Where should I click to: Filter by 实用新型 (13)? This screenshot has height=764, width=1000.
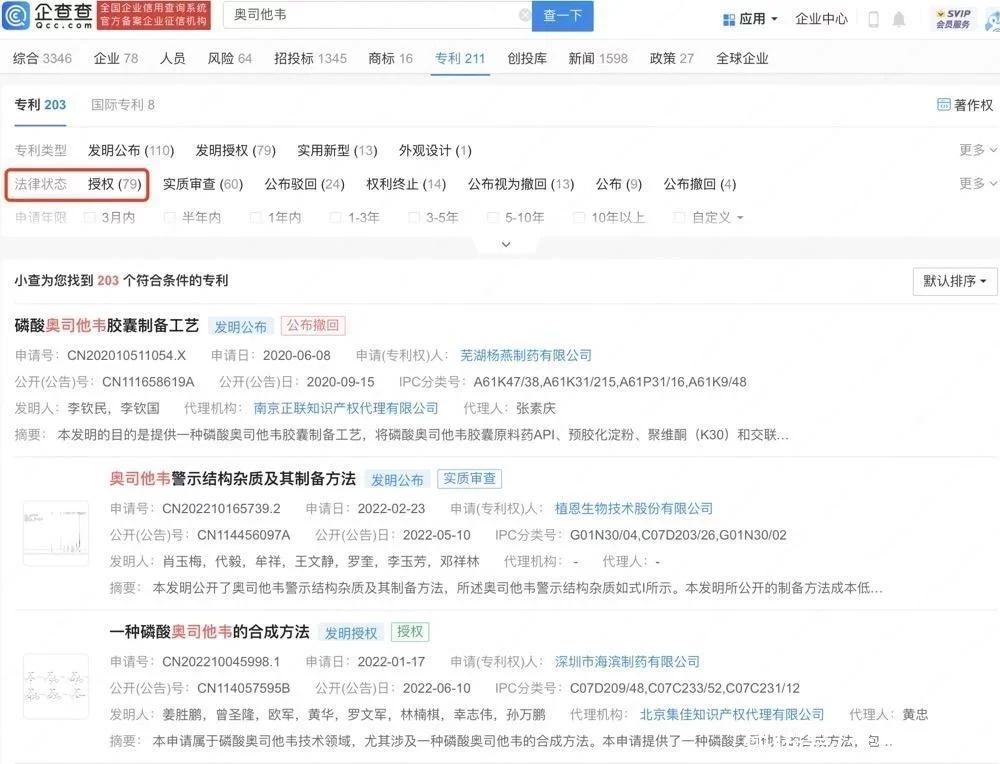(x=337, y=151)
